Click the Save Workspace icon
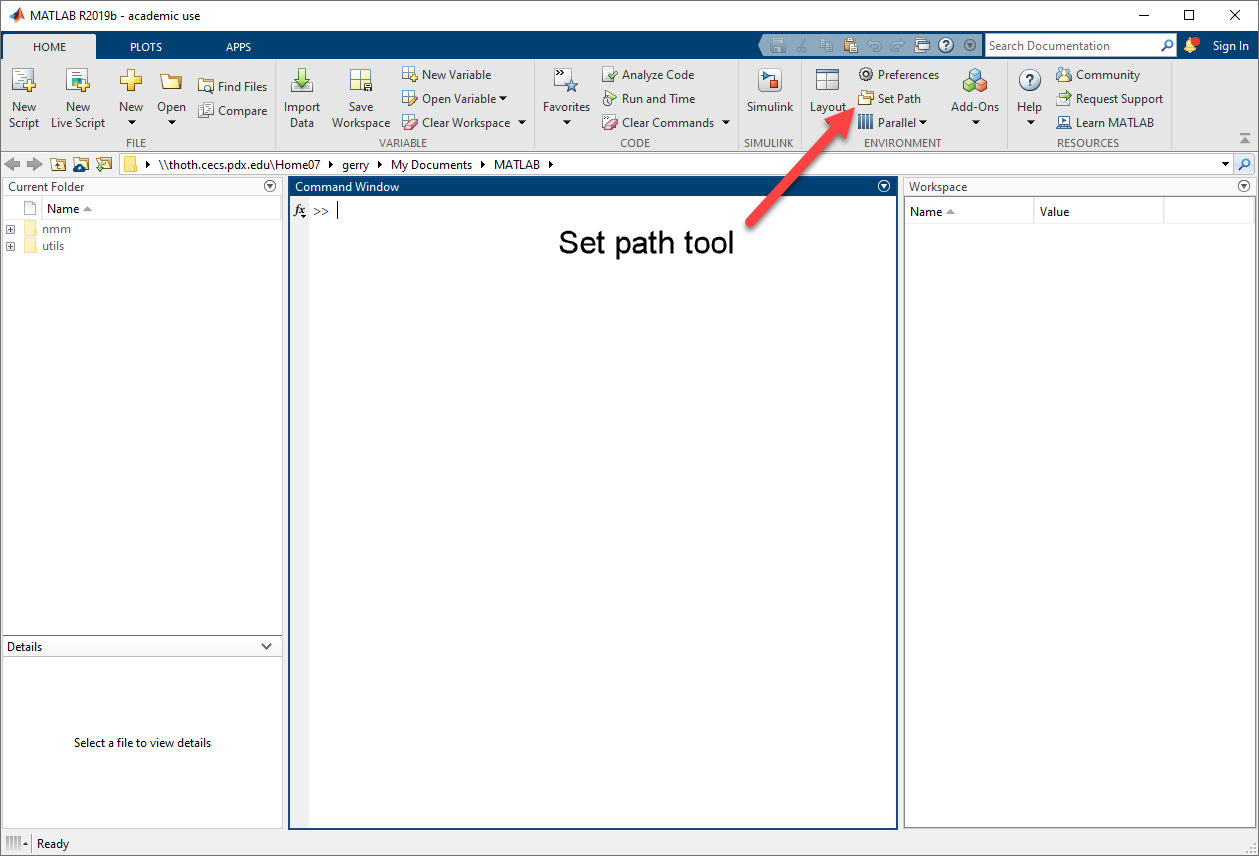Viewport: 1259px width, 856px height. (361, 82)
